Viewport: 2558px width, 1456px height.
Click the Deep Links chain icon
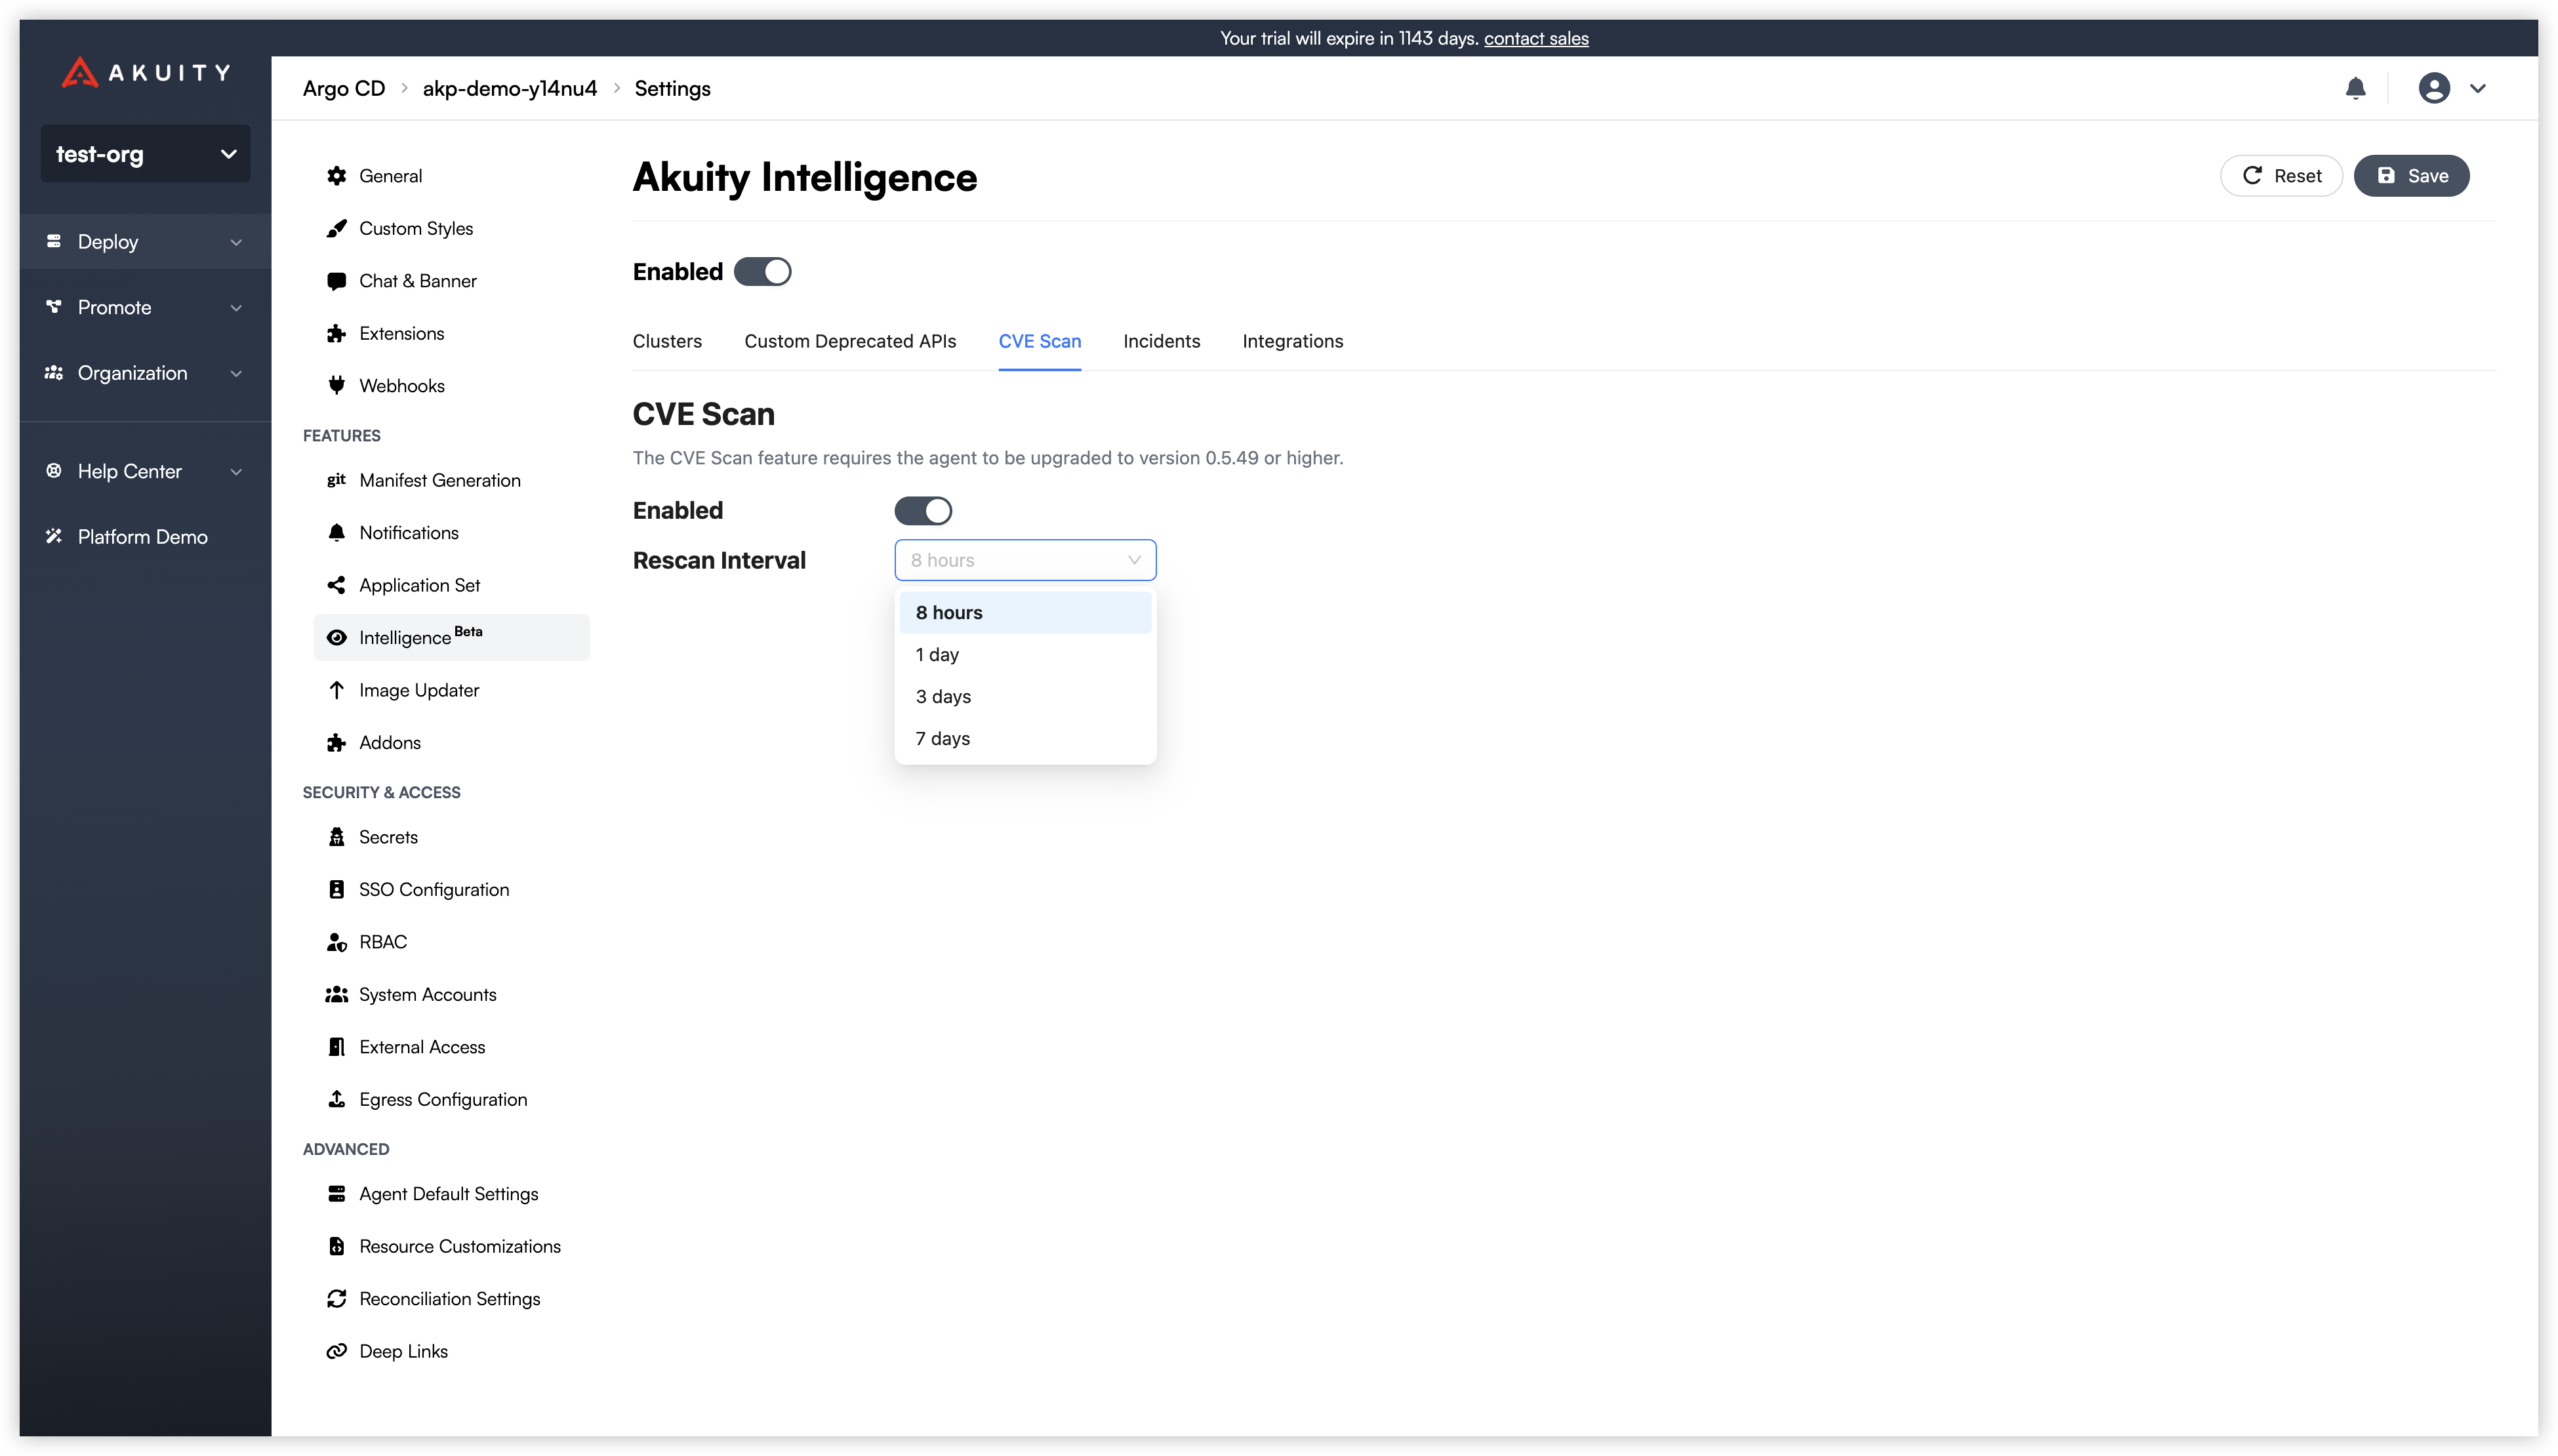(x=337, y=1351)
